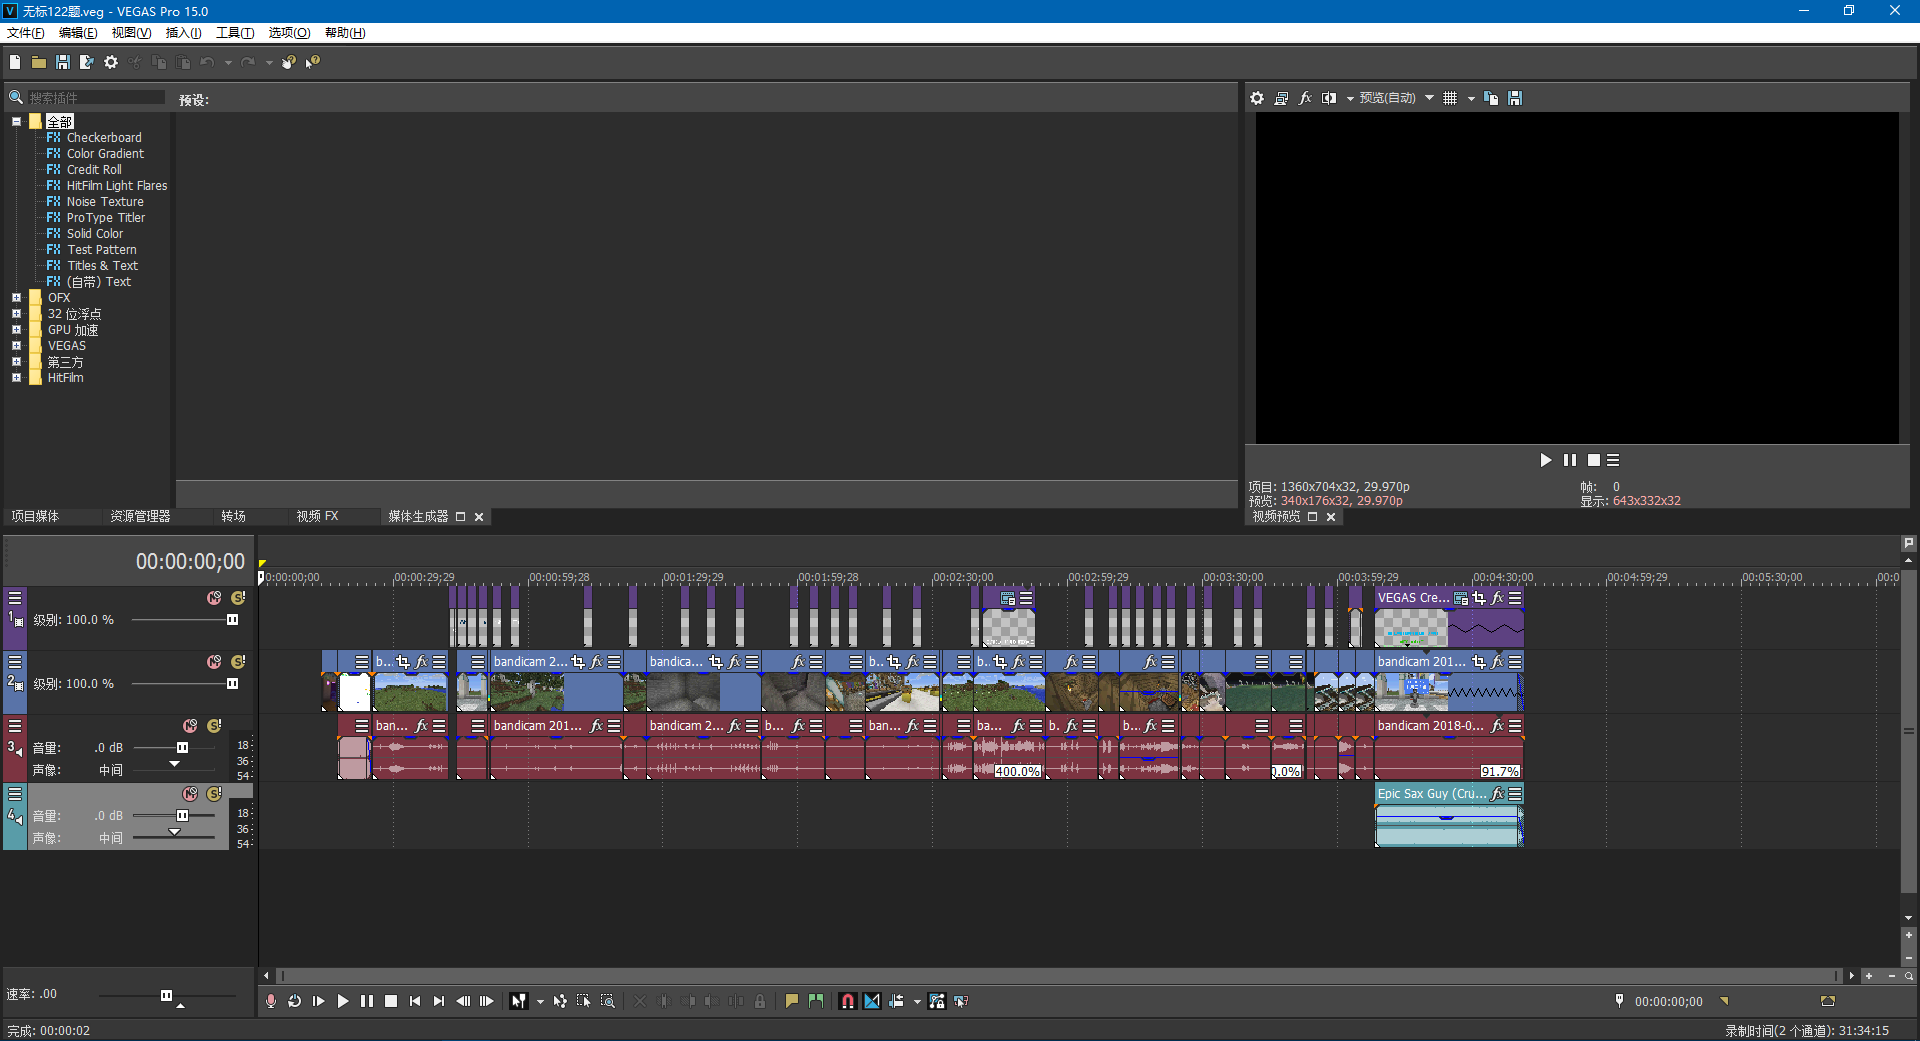The width and height of the screenshot is (1920, 1041).
Task: Toggle split screen view in preview
Action: coord(1329,98)
